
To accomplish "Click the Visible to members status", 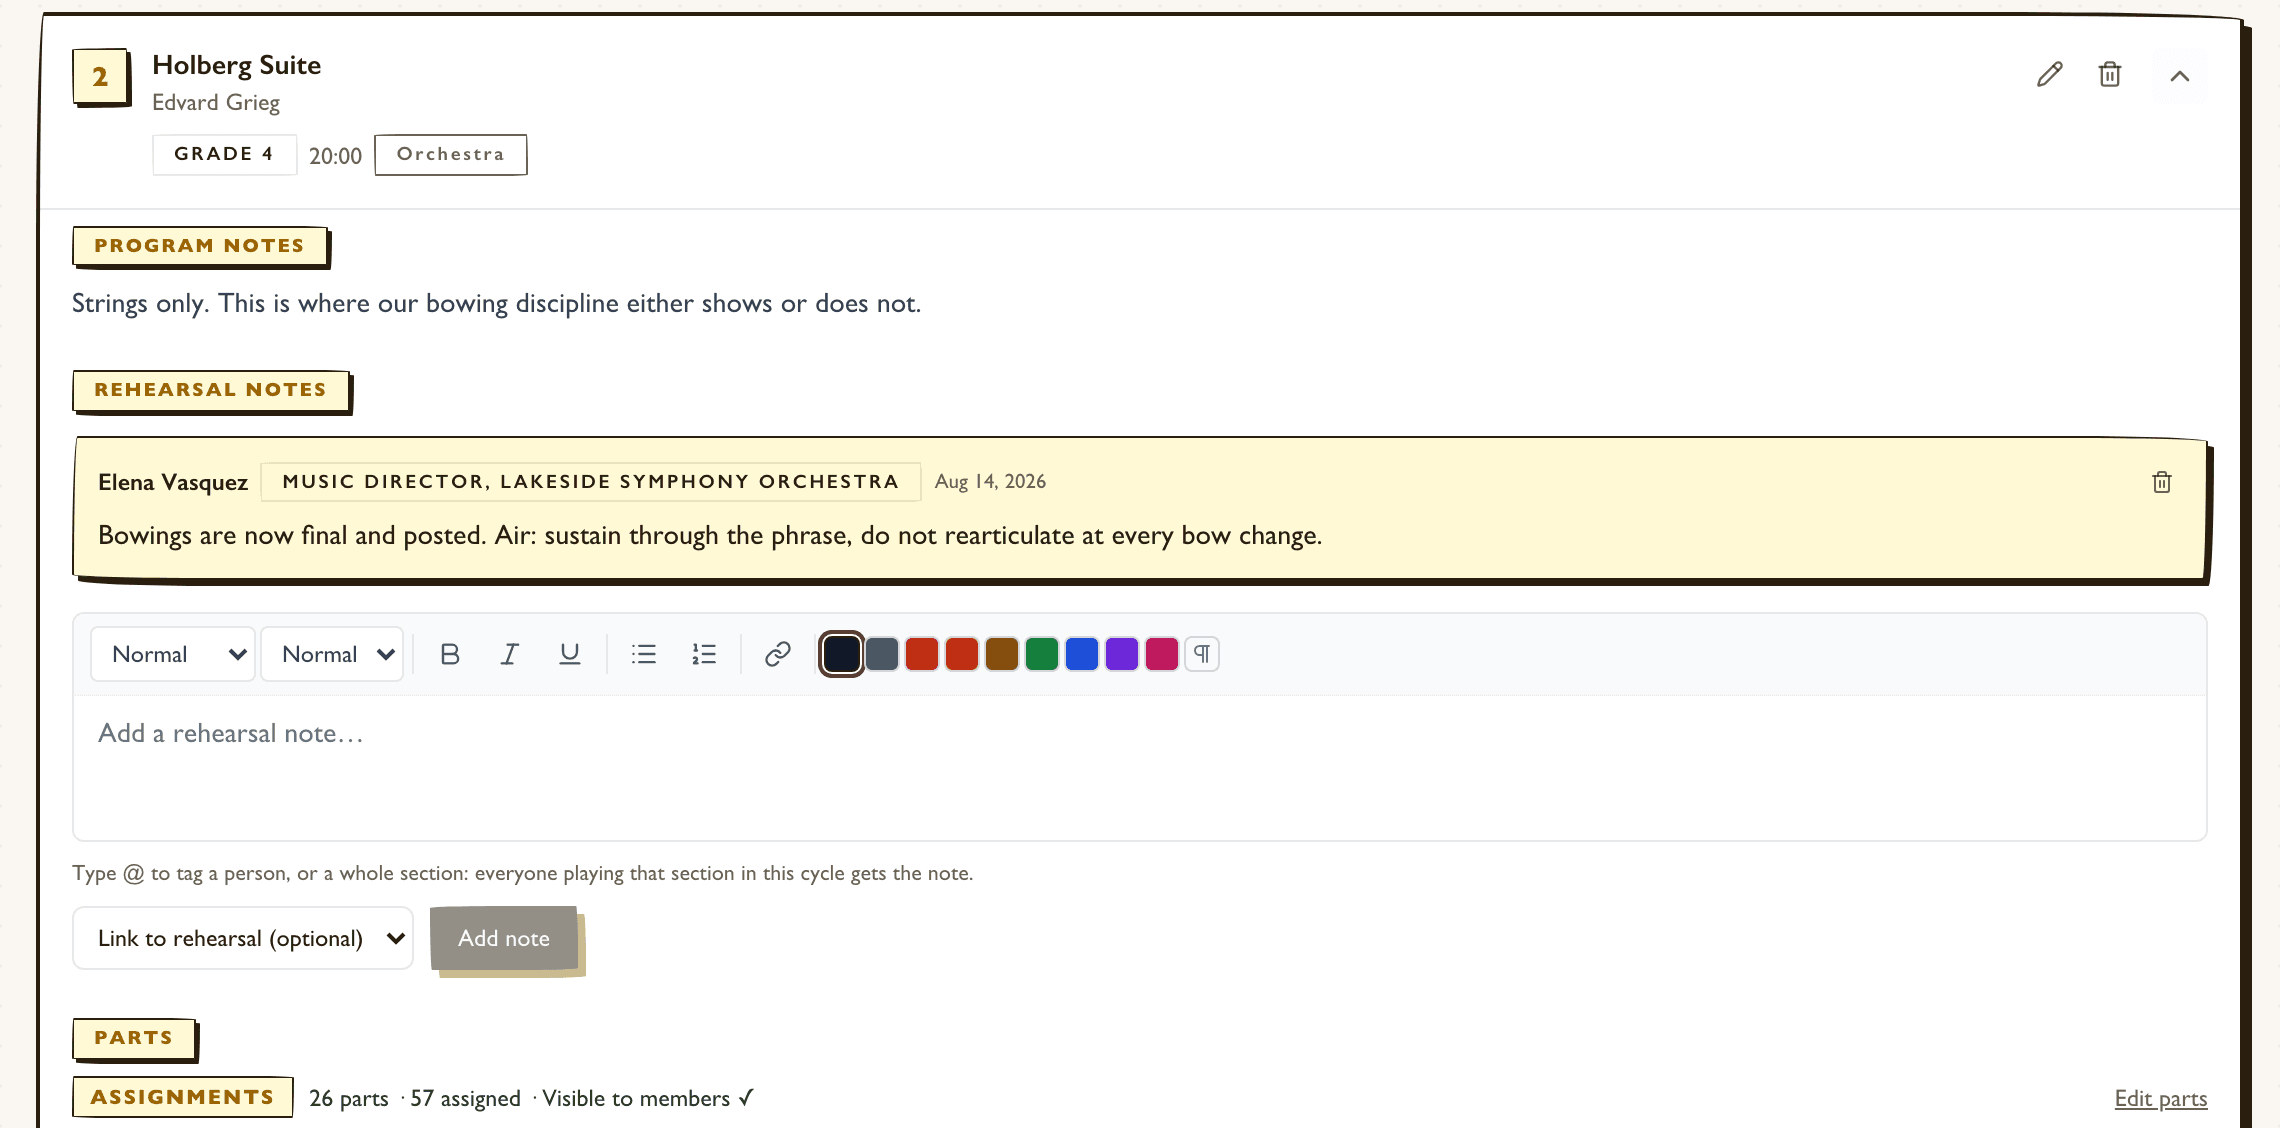I will pos(647,1098).
